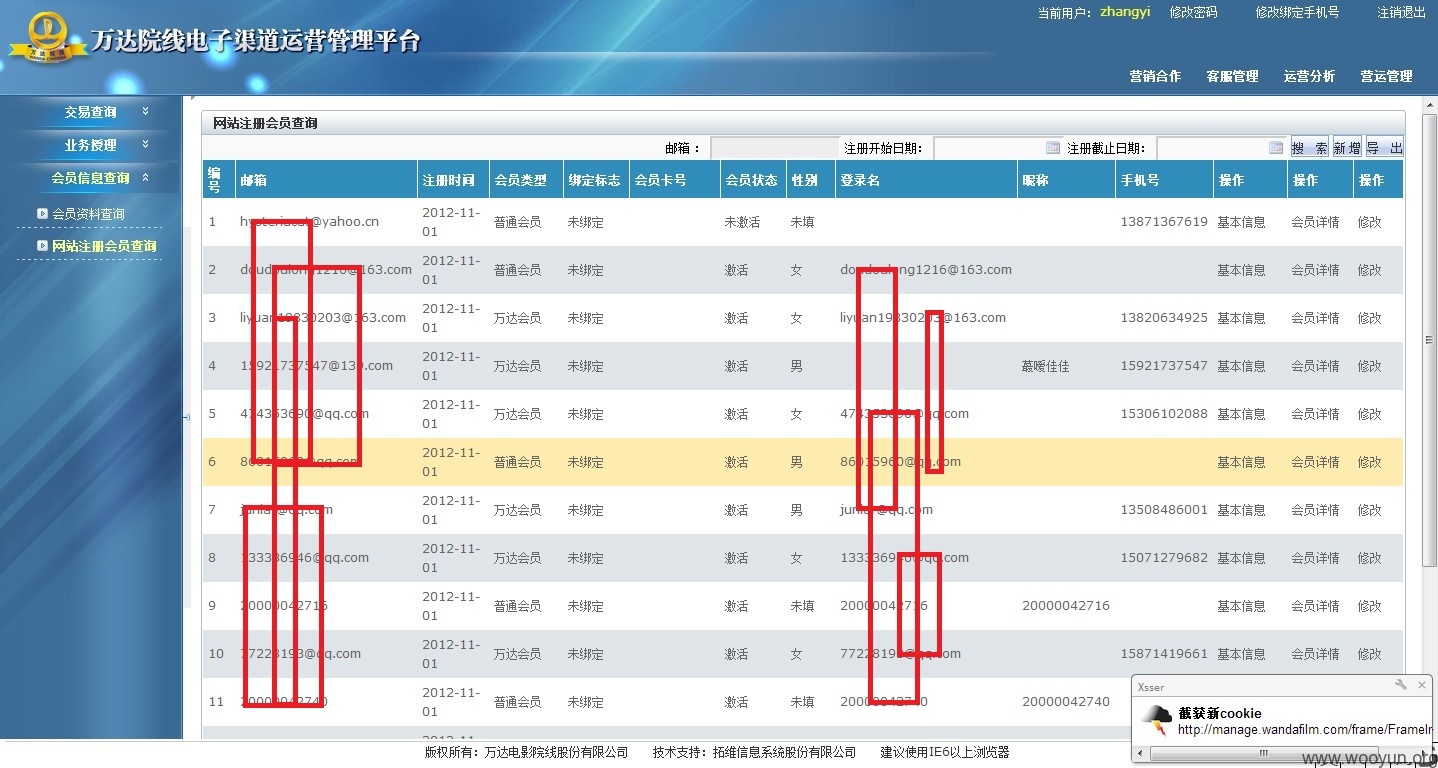
Task: Expand the 业务授理 sidebar section
Action: coord(90,145)
